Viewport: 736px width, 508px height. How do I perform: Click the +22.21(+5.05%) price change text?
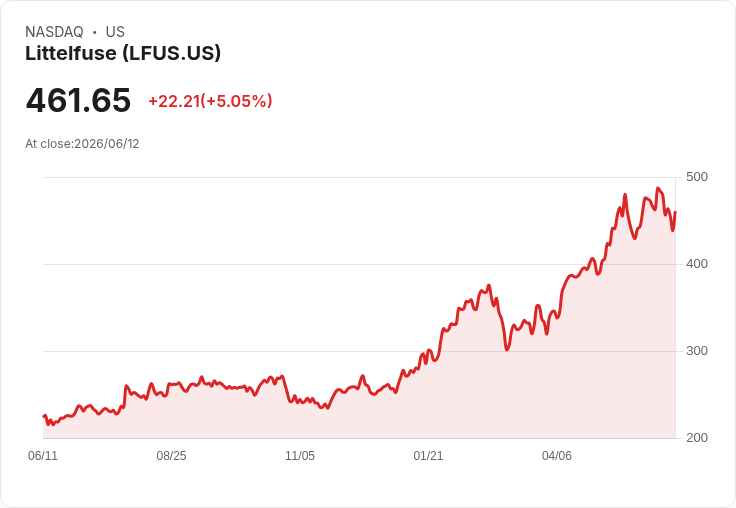[210, 101]
